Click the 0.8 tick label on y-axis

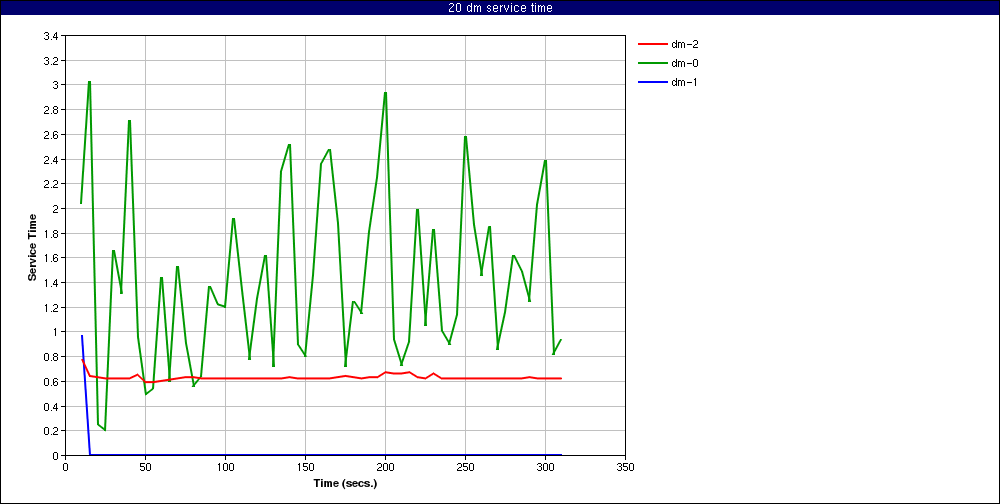pos(50,357)
